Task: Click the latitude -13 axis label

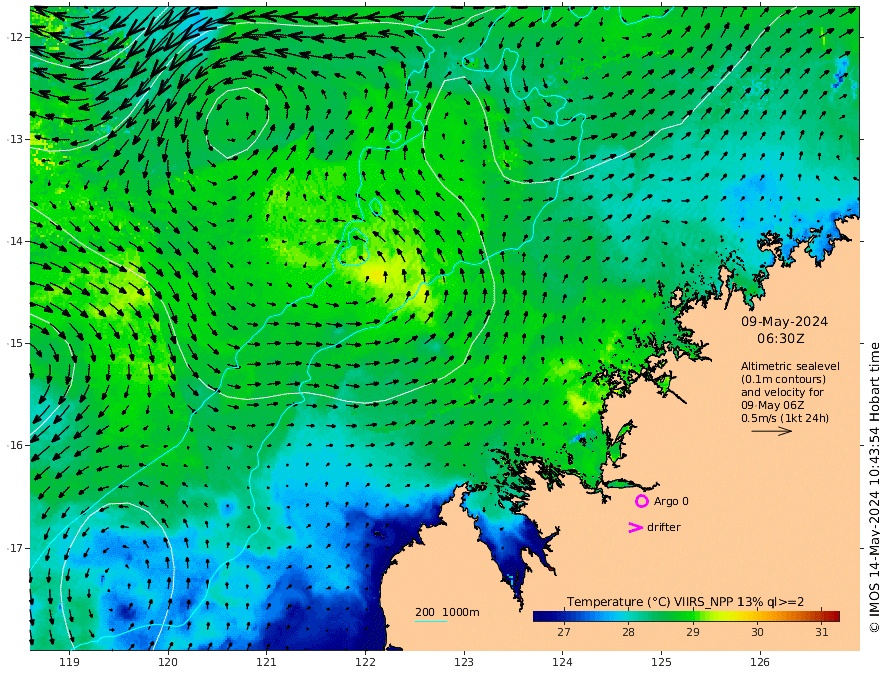Action: coord(15,139)
